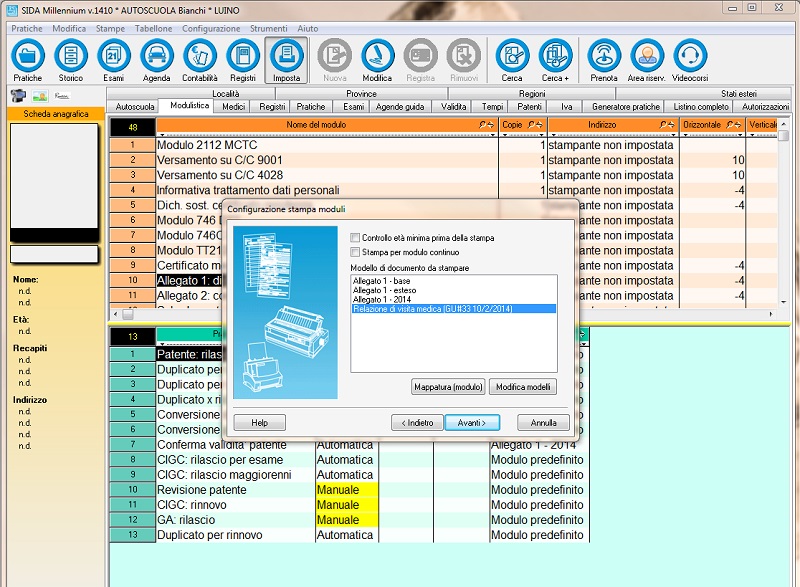Screen dimensions: 800x587
Task: Switch to the Medici tab
Action: [x=234, y=106]
